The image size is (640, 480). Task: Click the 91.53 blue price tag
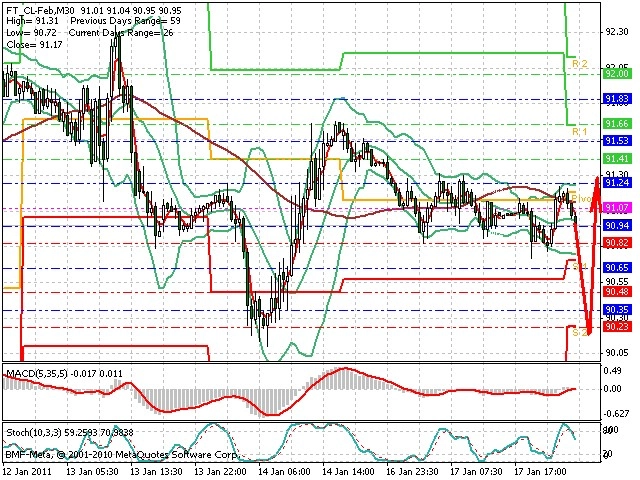point(617,141)
